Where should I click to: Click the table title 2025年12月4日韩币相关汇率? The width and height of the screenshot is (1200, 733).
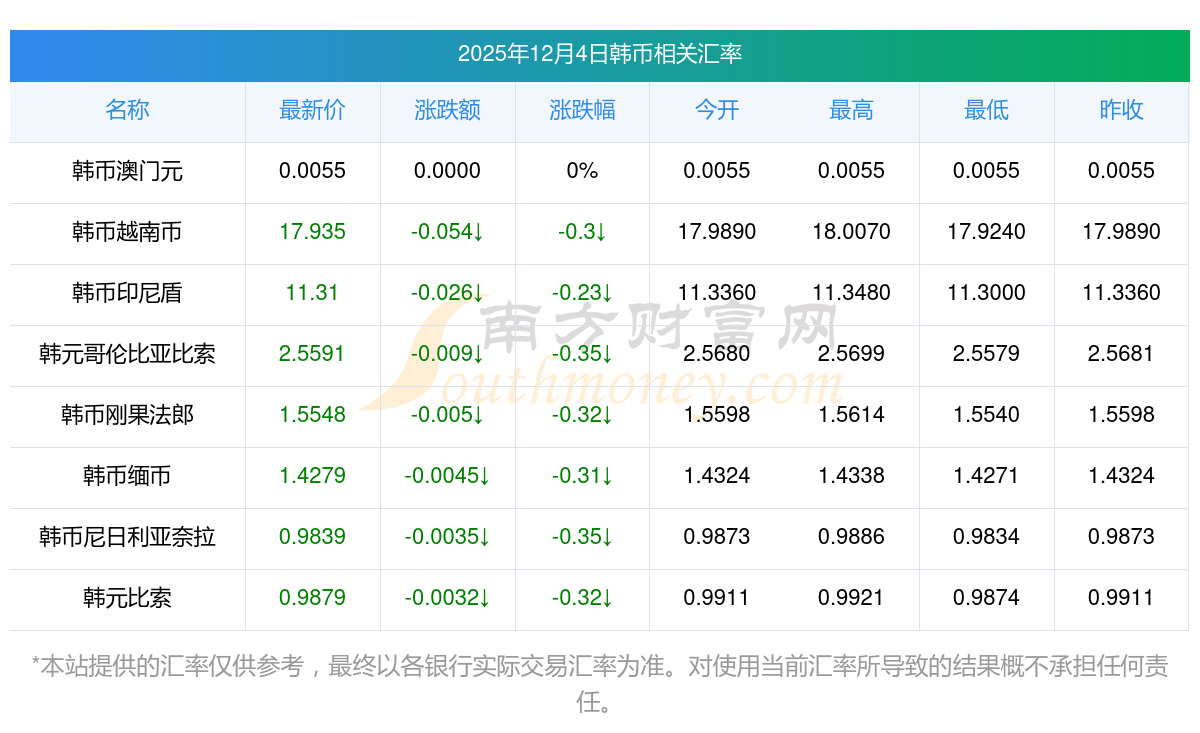600,54
